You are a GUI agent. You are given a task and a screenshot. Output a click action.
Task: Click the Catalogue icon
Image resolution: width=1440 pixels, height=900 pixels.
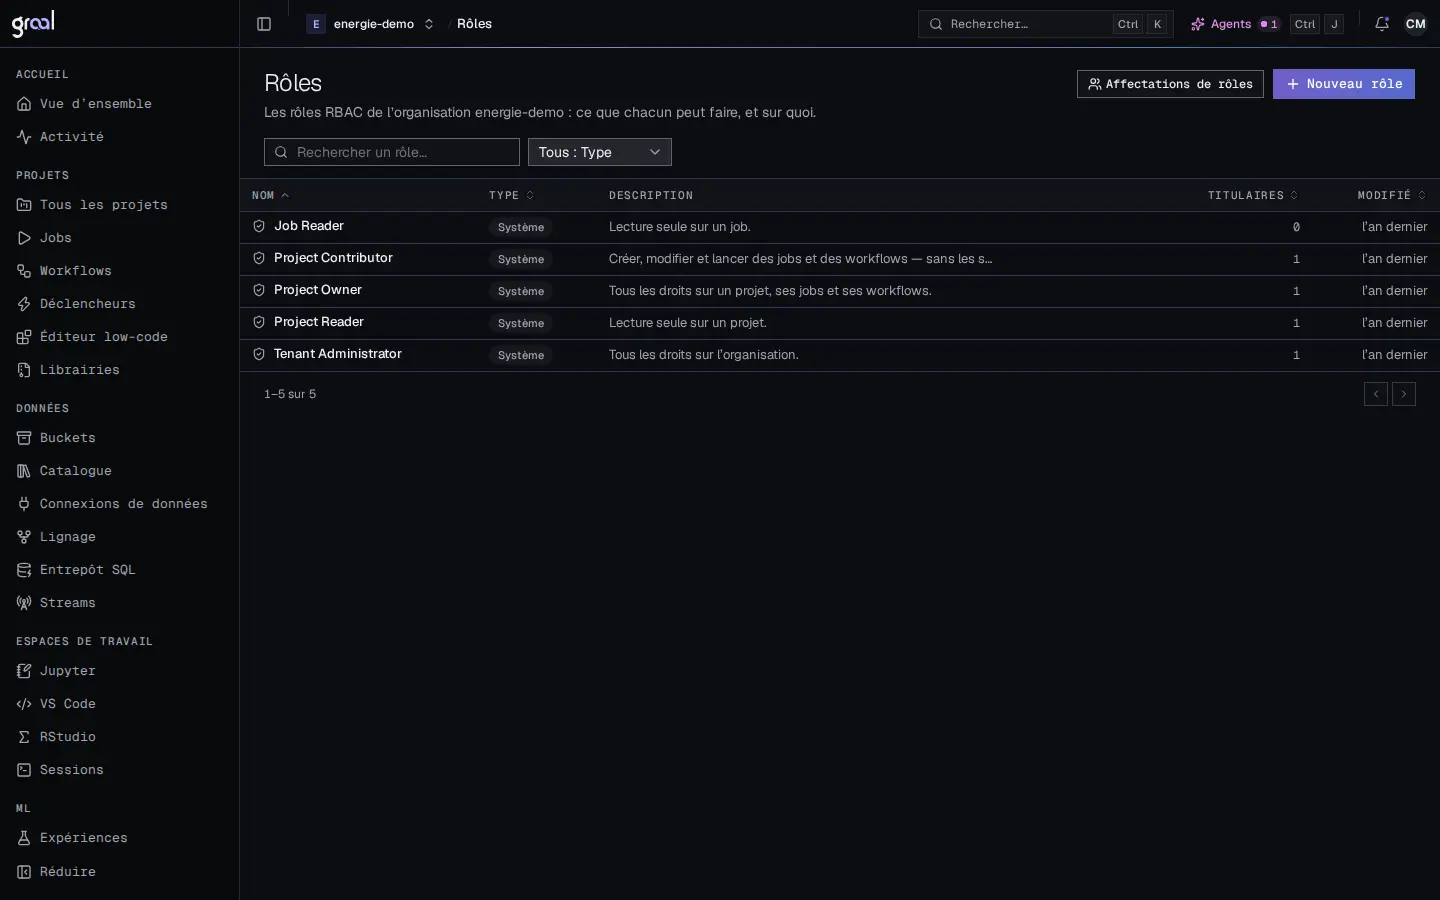click(24, 471)
